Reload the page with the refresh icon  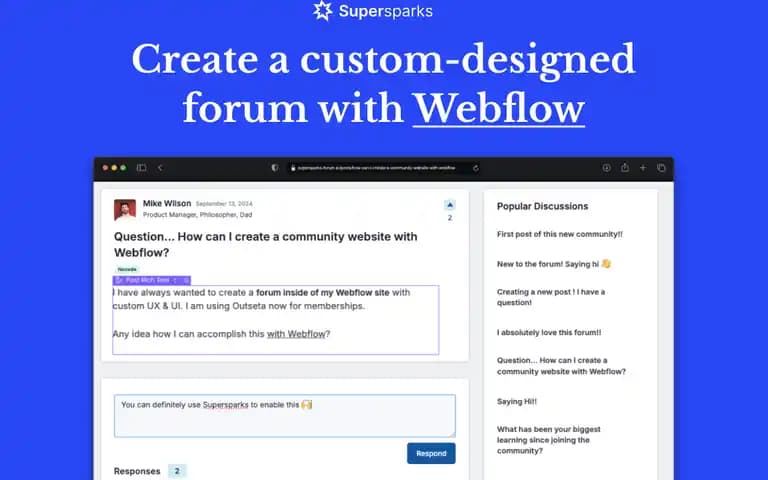[475, 168]
